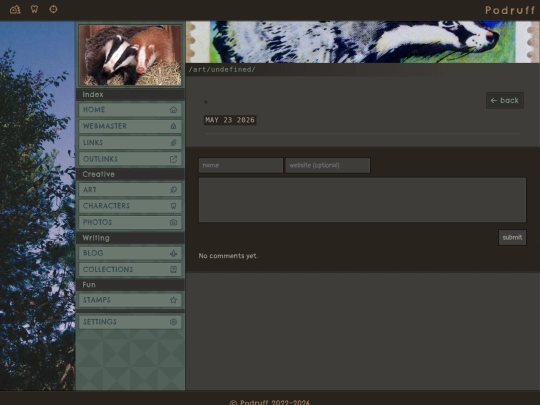Click the No comments yet text
Image resolution: width=540 pixels, height=405 pixels.
click(x=228, y=256)
